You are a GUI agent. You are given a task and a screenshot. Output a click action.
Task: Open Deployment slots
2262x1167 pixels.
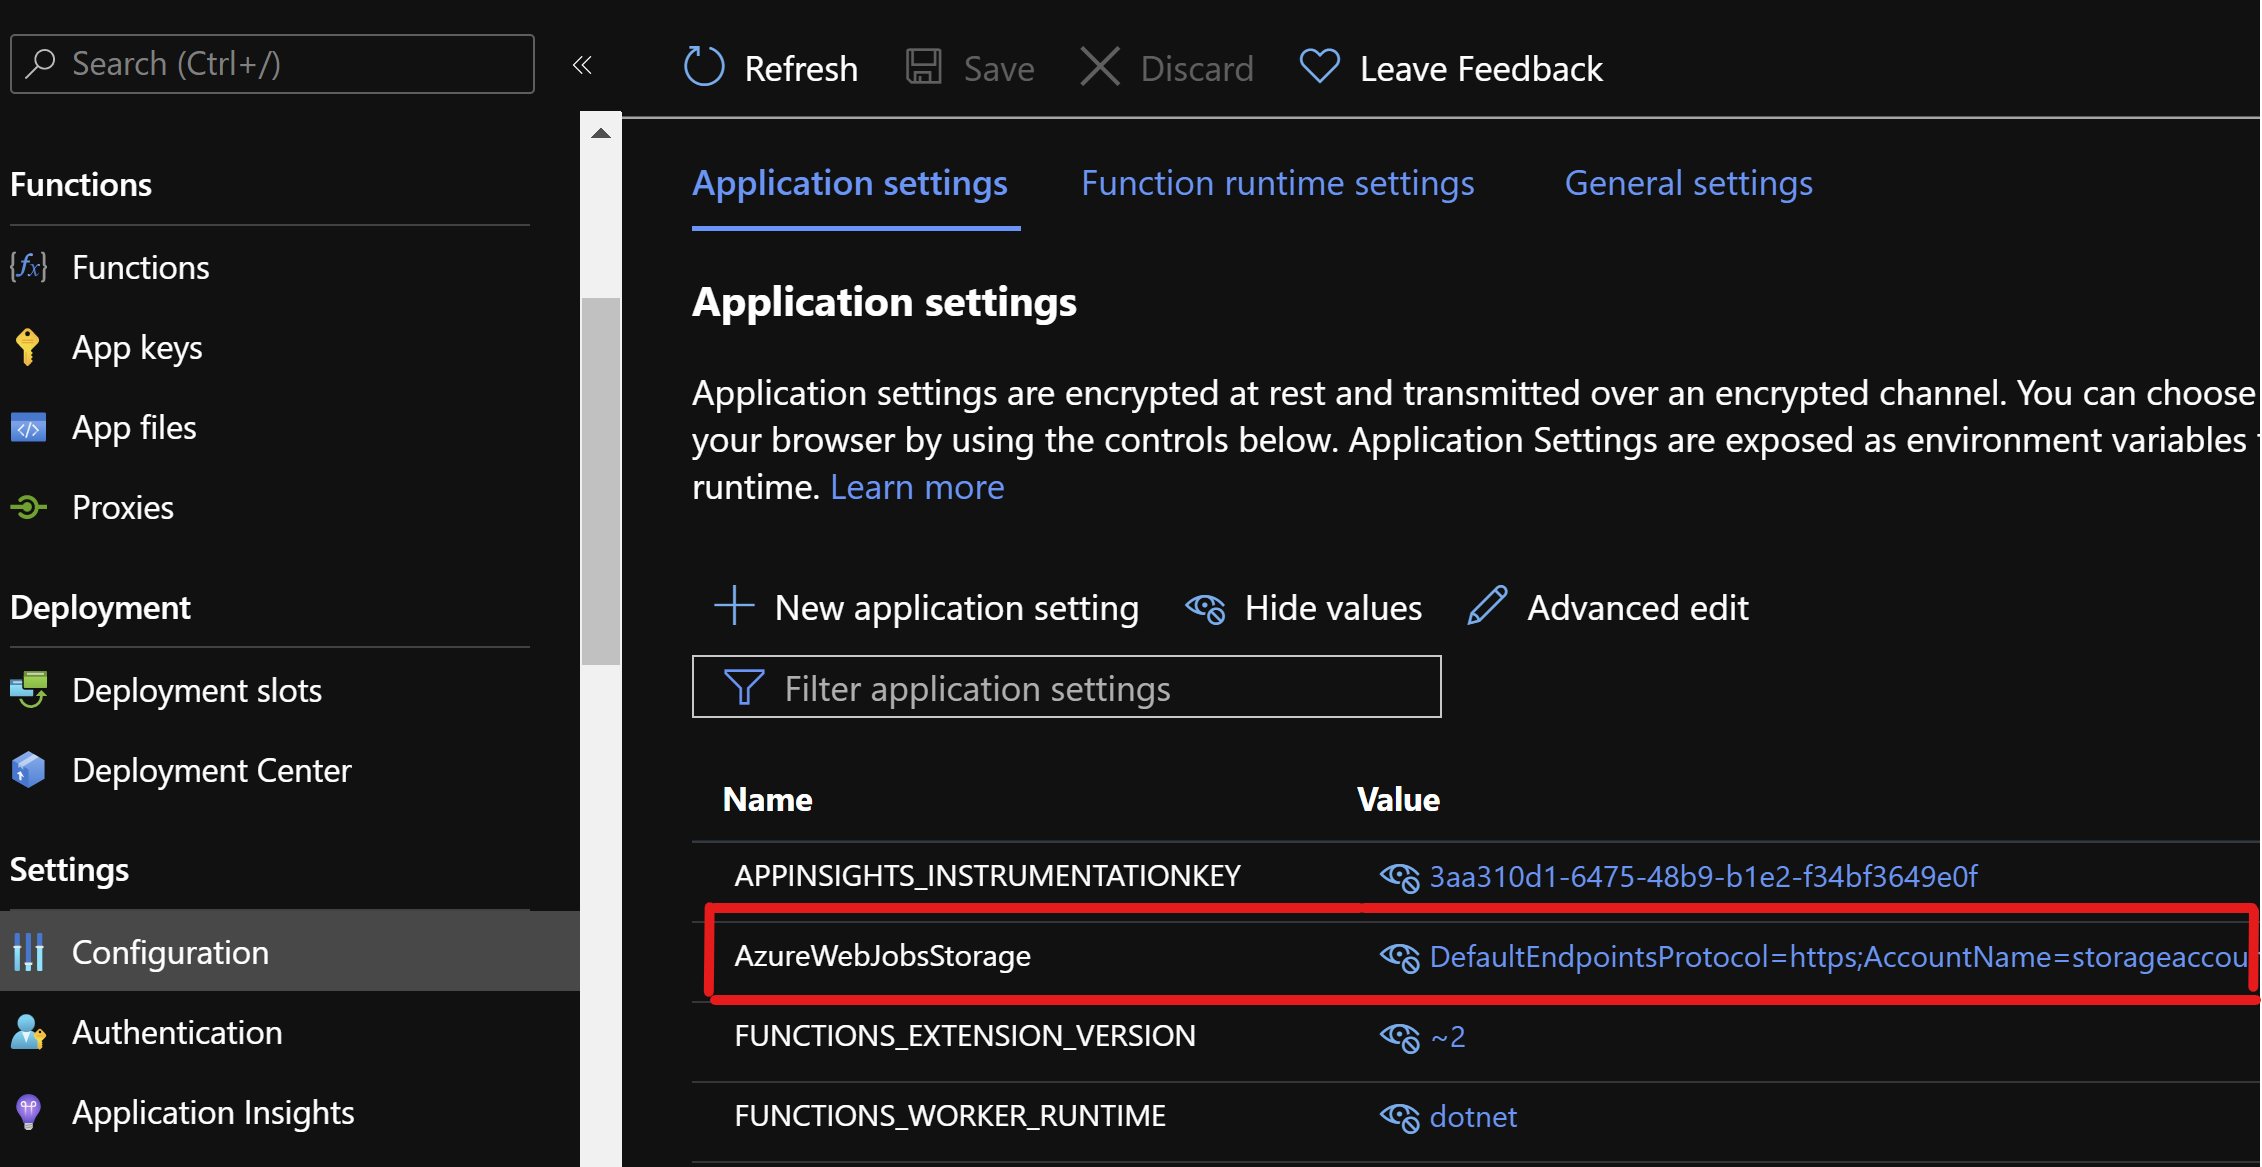(196, 689)
